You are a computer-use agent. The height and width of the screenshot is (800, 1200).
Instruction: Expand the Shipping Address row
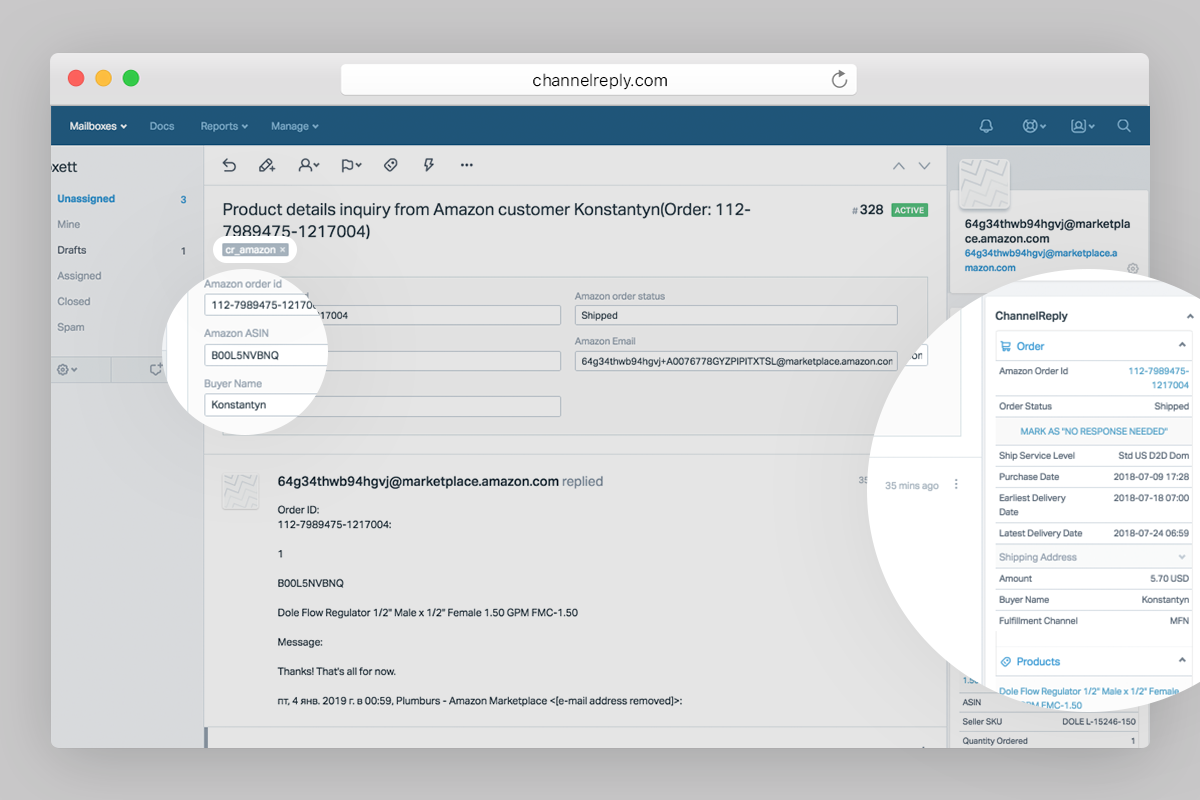[1094, 557]
